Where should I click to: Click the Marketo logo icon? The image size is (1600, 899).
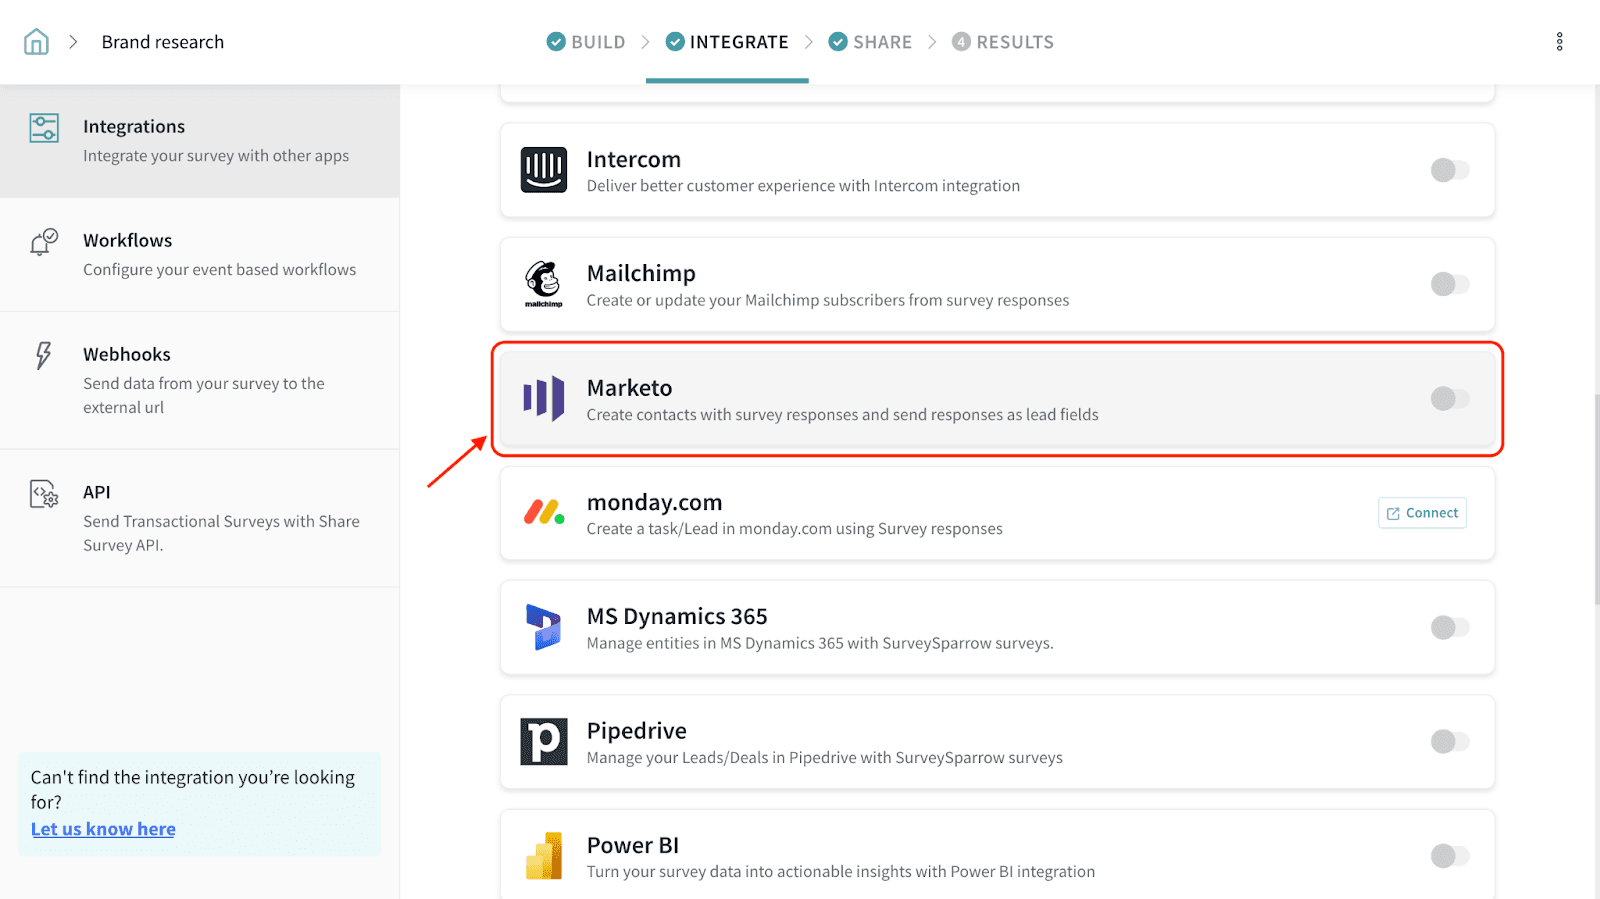[543, 399]
